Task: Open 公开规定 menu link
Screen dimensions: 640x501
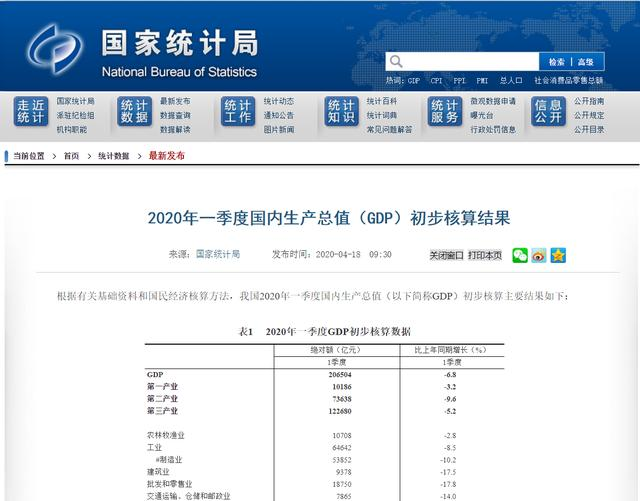Action: click(589, 115)
